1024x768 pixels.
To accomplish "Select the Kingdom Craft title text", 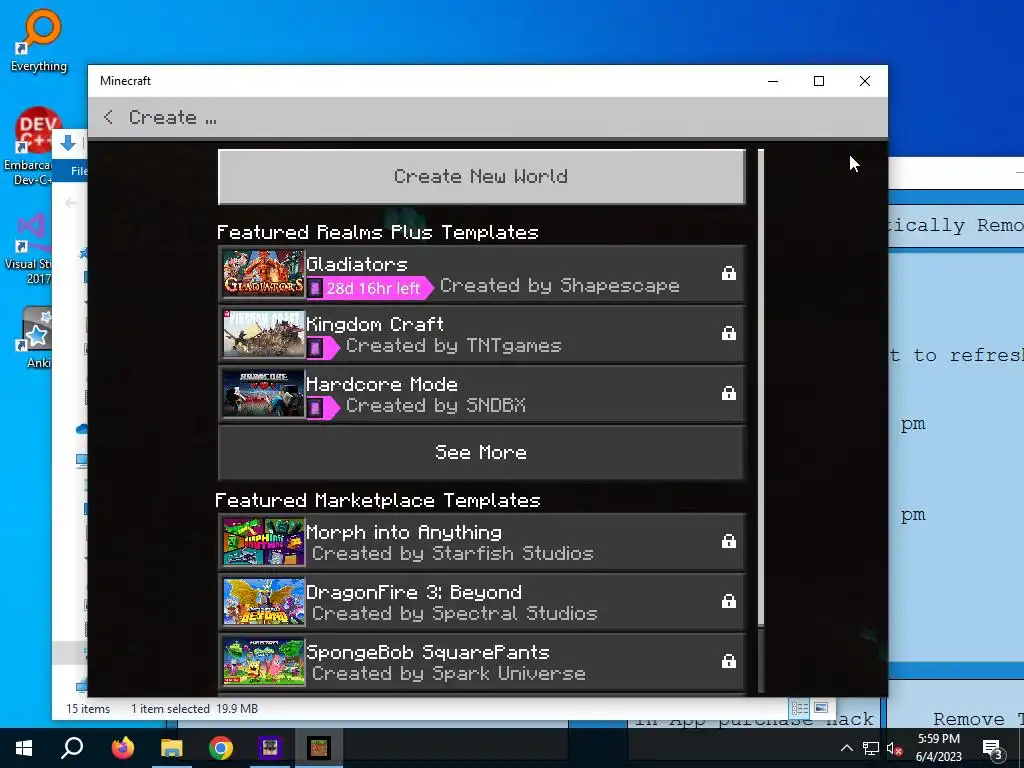I will tap(375, 324).
